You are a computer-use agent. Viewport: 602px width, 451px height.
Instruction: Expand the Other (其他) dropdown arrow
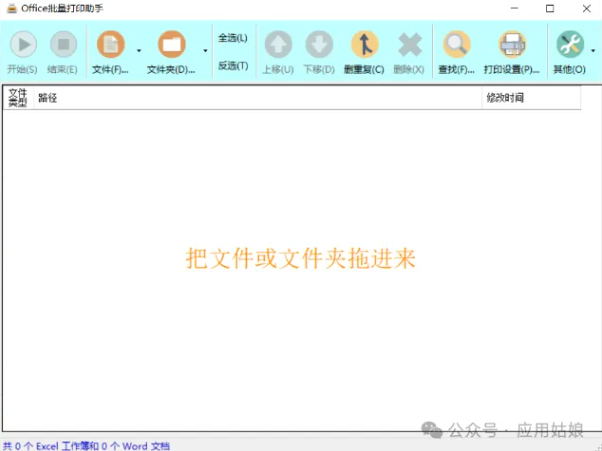pyautogui.click(x=594, y=50)
